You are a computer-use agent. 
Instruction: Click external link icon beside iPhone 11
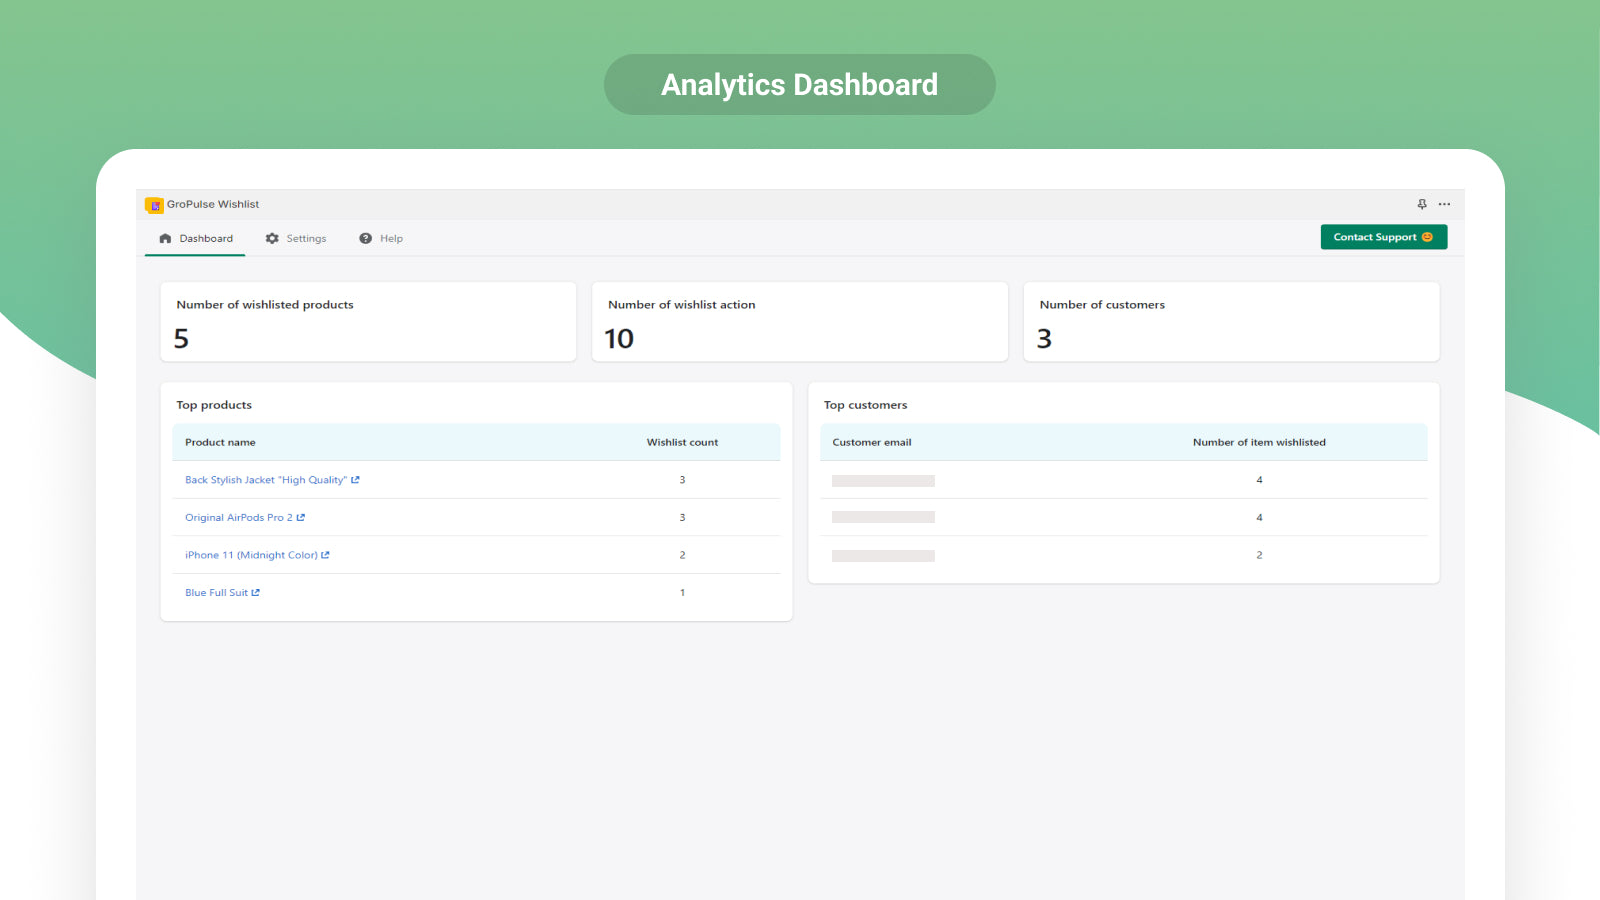(325, 555)
